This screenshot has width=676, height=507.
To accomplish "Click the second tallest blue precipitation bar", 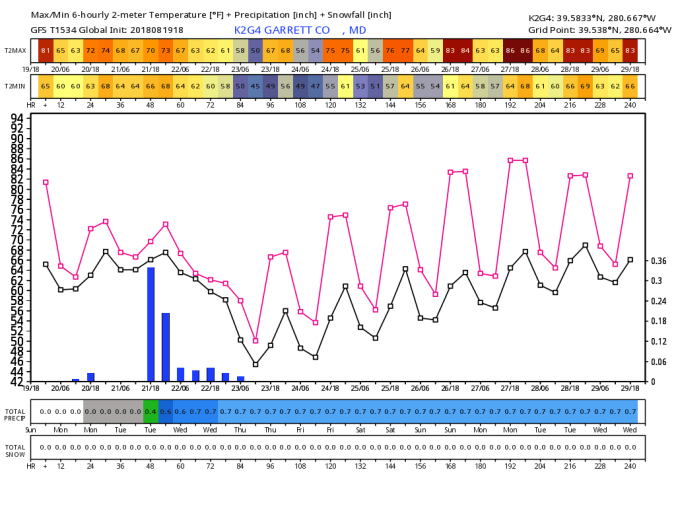I will tap(166, 347).
